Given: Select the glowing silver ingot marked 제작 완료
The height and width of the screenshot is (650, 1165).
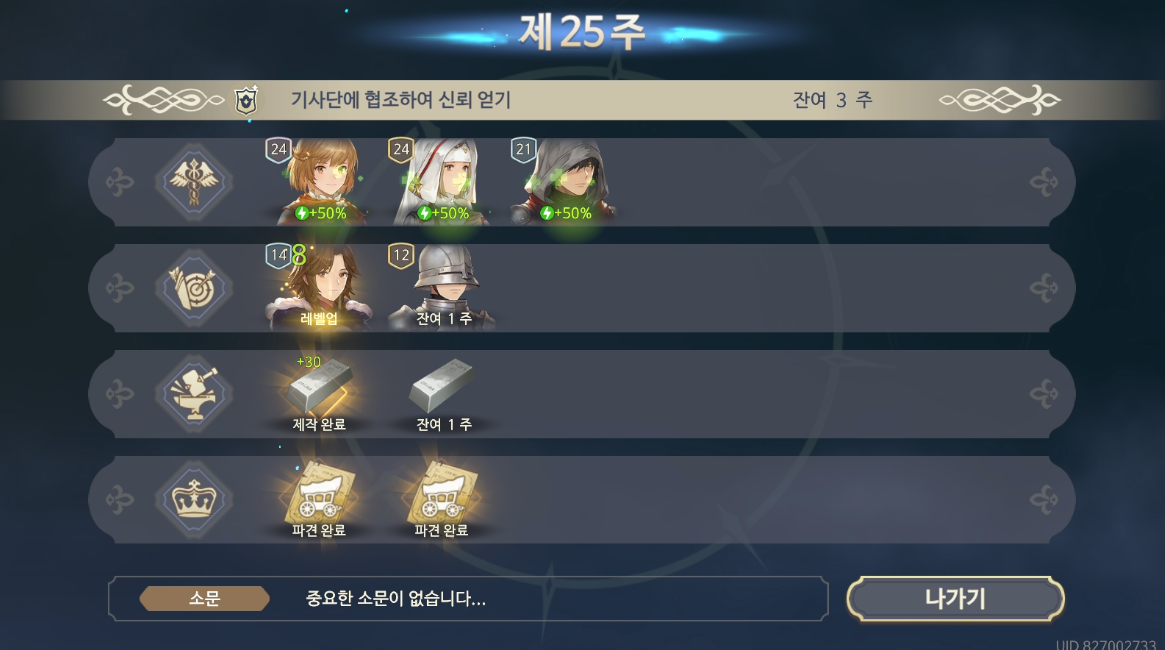Looking at the screenshot, I should (319, 394).
